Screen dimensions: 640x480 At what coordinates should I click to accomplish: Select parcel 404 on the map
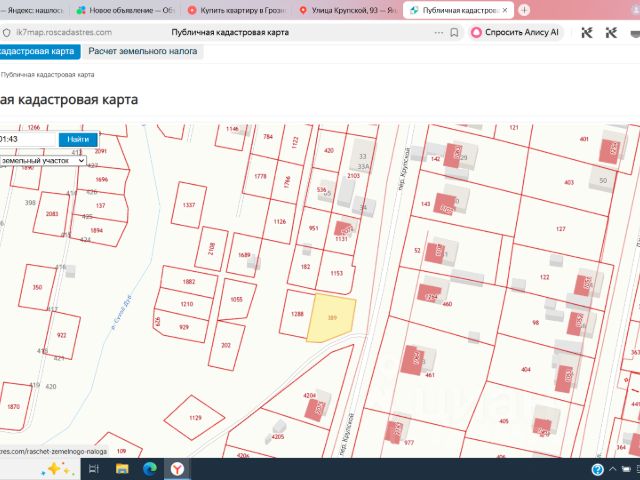coord(526,369)
